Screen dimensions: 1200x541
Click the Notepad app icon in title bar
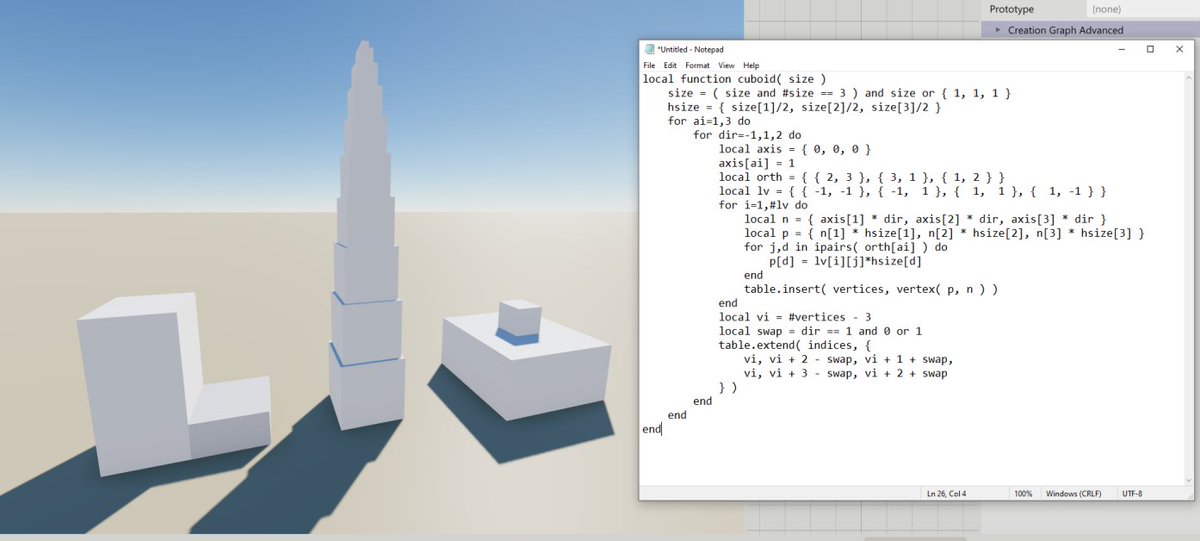[x=650, y=49]
